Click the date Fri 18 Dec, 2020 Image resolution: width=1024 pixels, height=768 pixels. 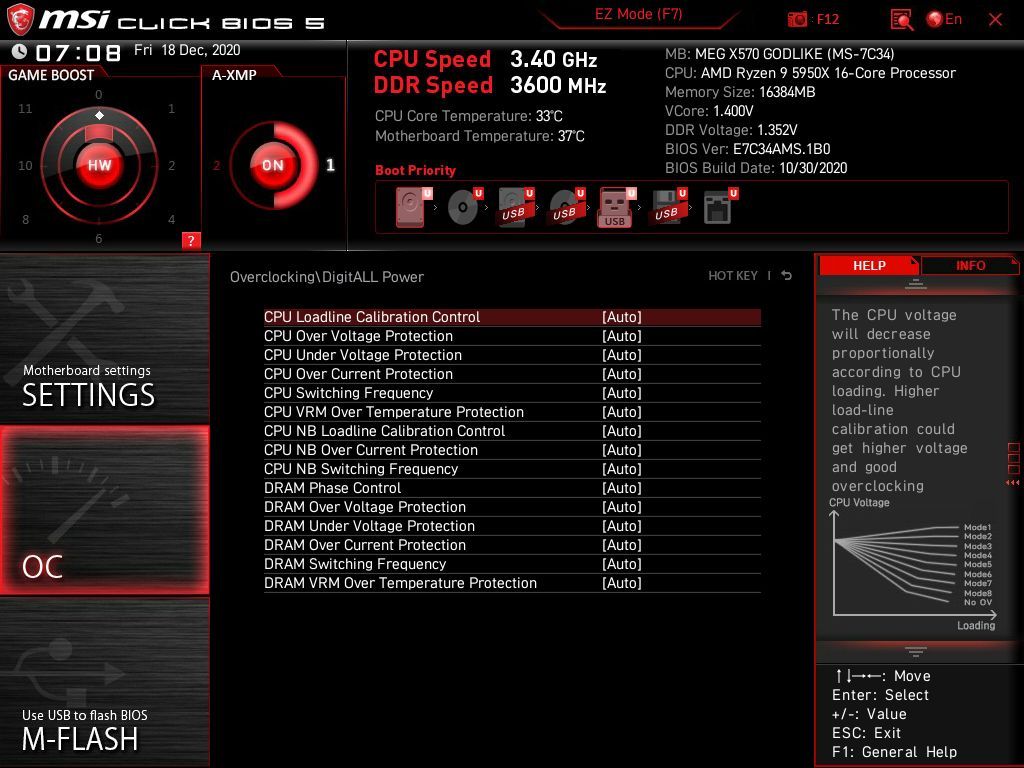click(187, 50)
